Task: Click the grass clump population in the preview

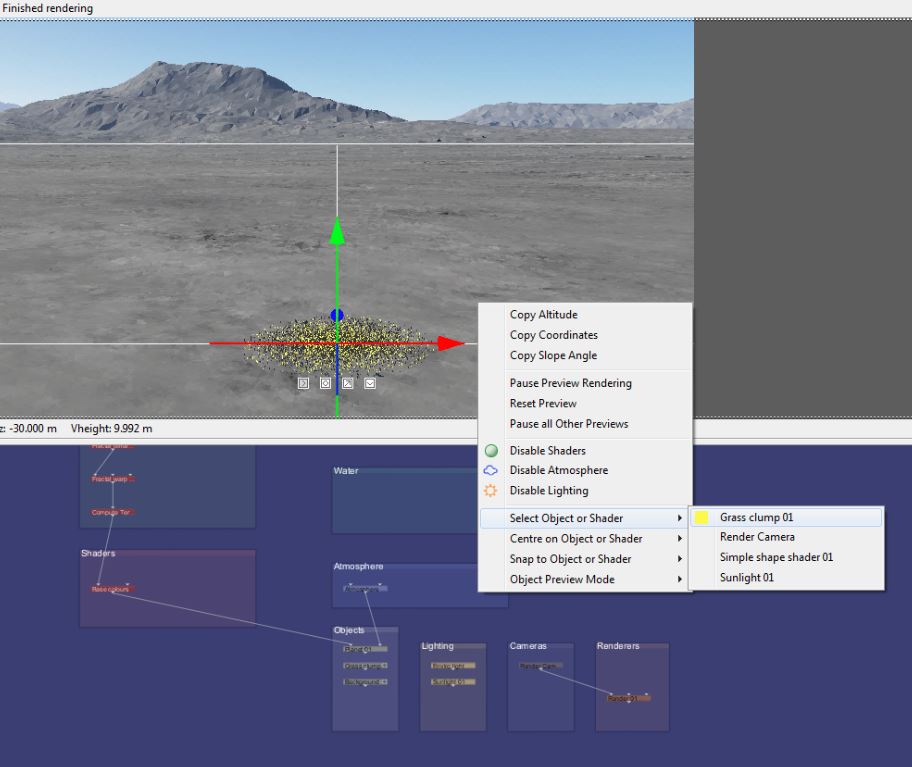Action: coord(337,345)
